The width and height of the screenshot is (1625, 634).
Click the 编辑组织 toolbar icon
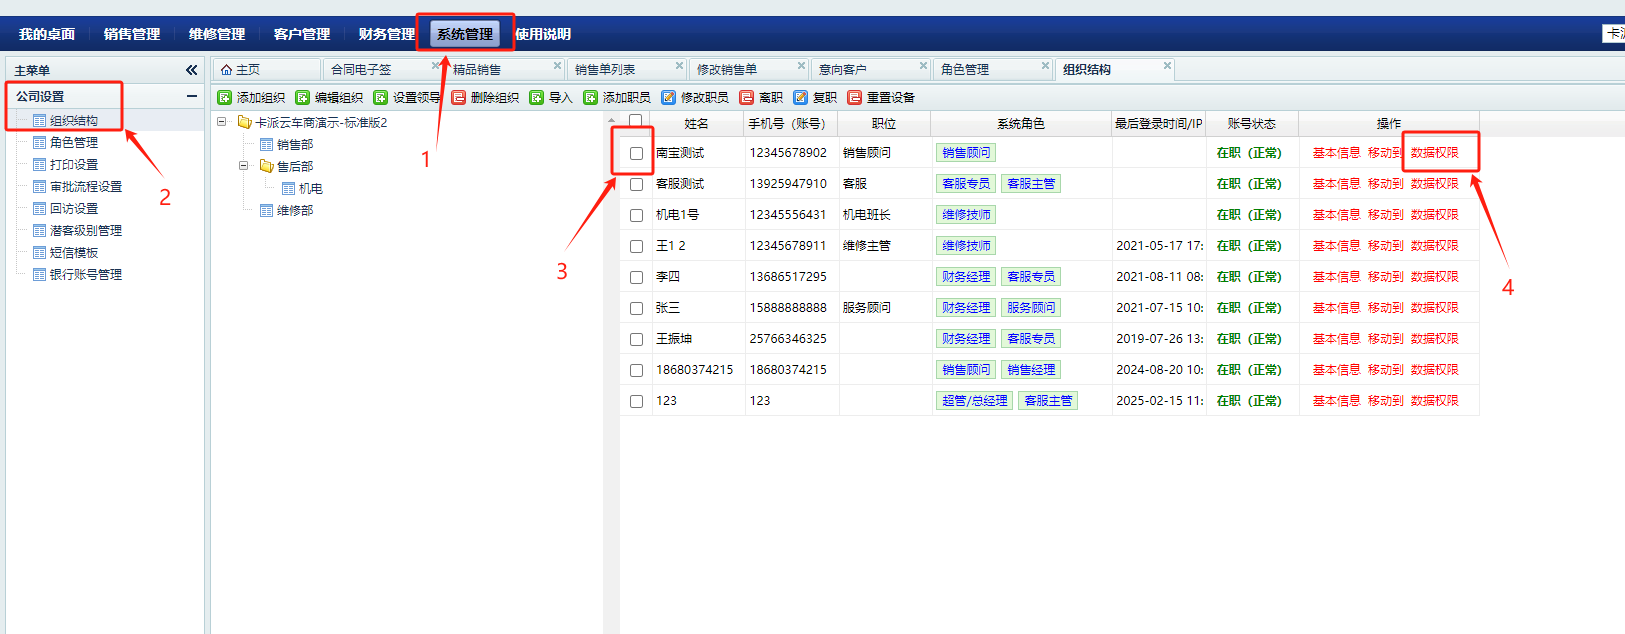click(x=303, y=98)
